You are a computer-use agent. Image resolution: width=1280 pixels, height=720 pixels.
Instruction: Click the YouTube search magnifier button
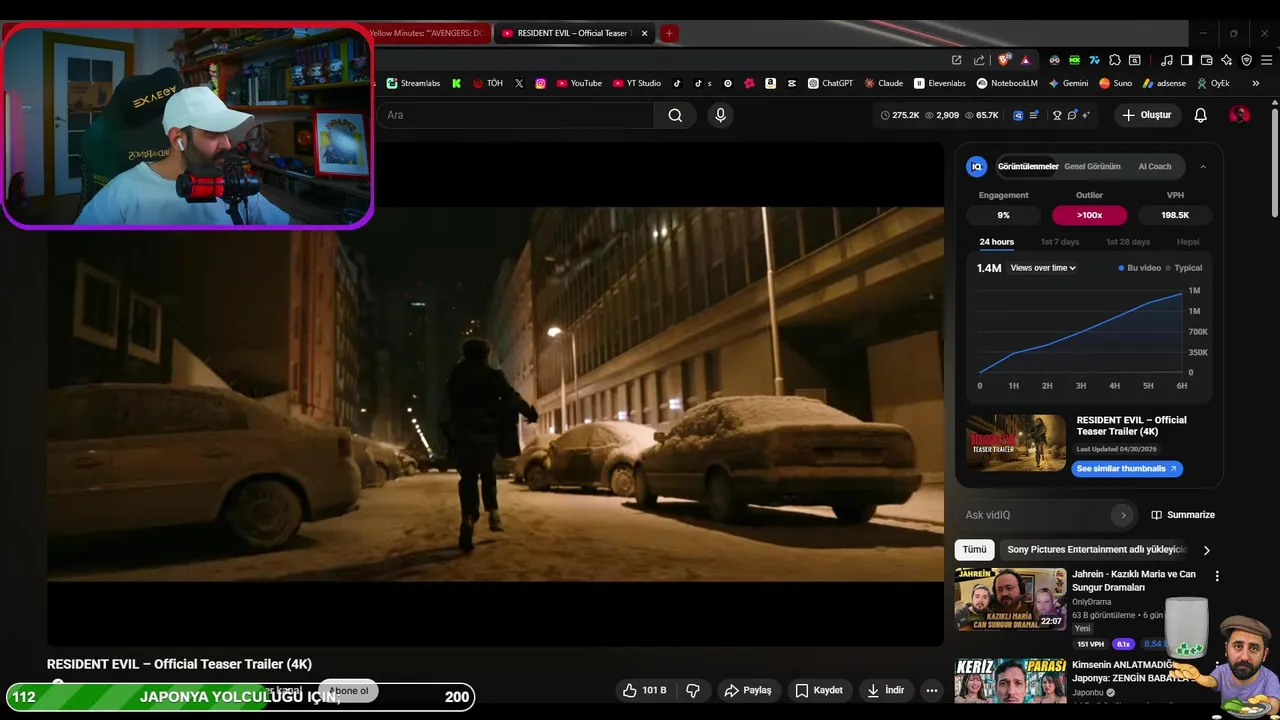click(x=675, y=115)
